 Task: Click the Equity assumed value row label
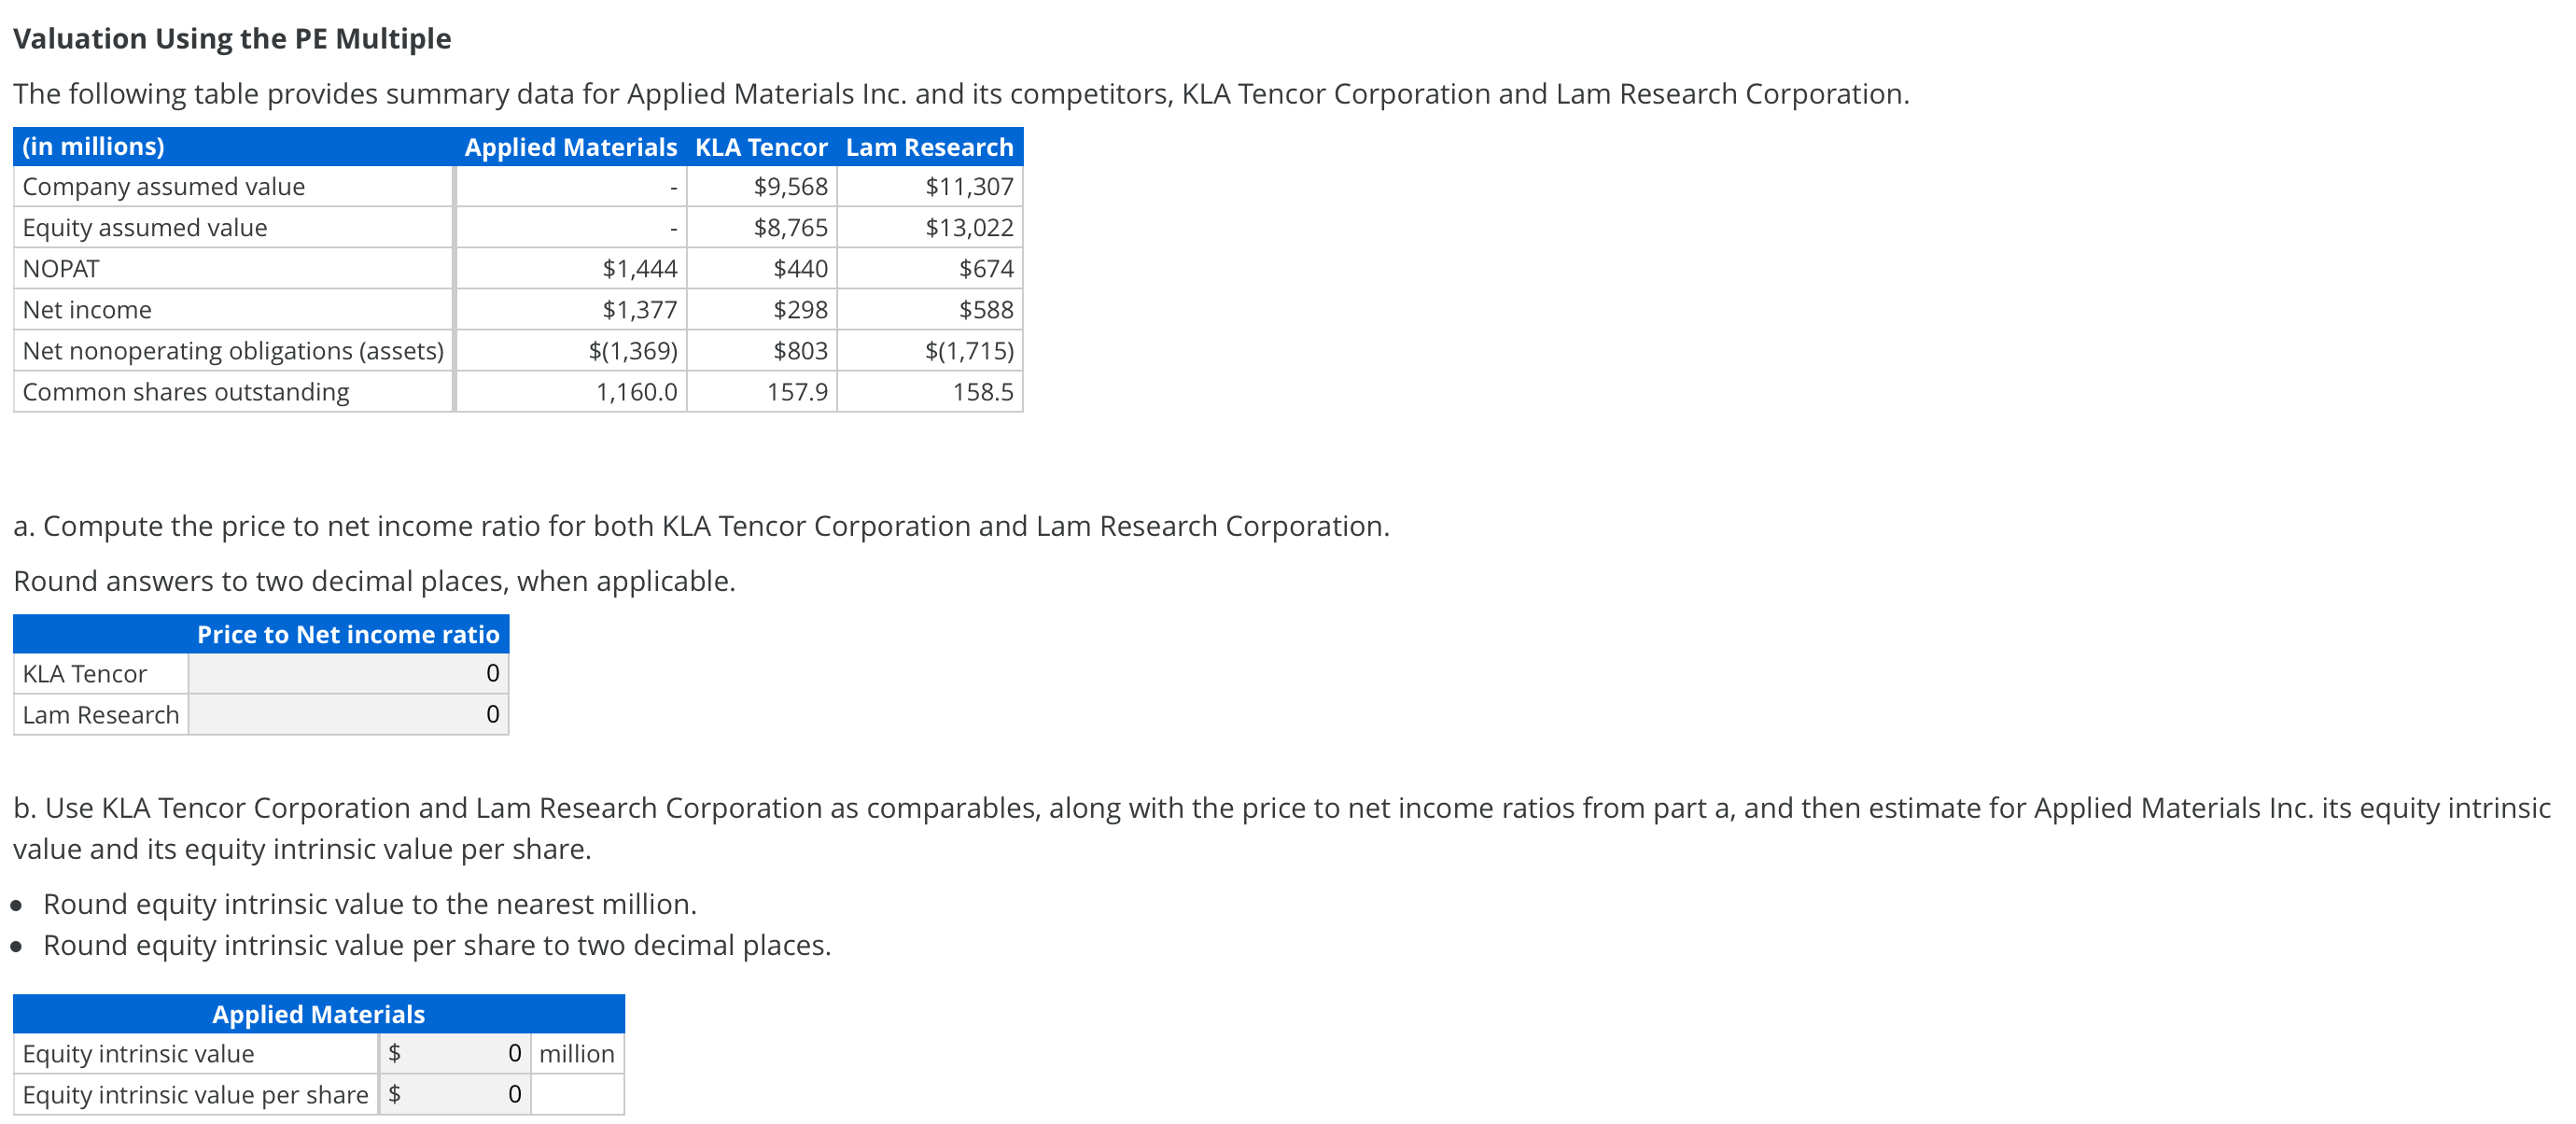point(145,227)
